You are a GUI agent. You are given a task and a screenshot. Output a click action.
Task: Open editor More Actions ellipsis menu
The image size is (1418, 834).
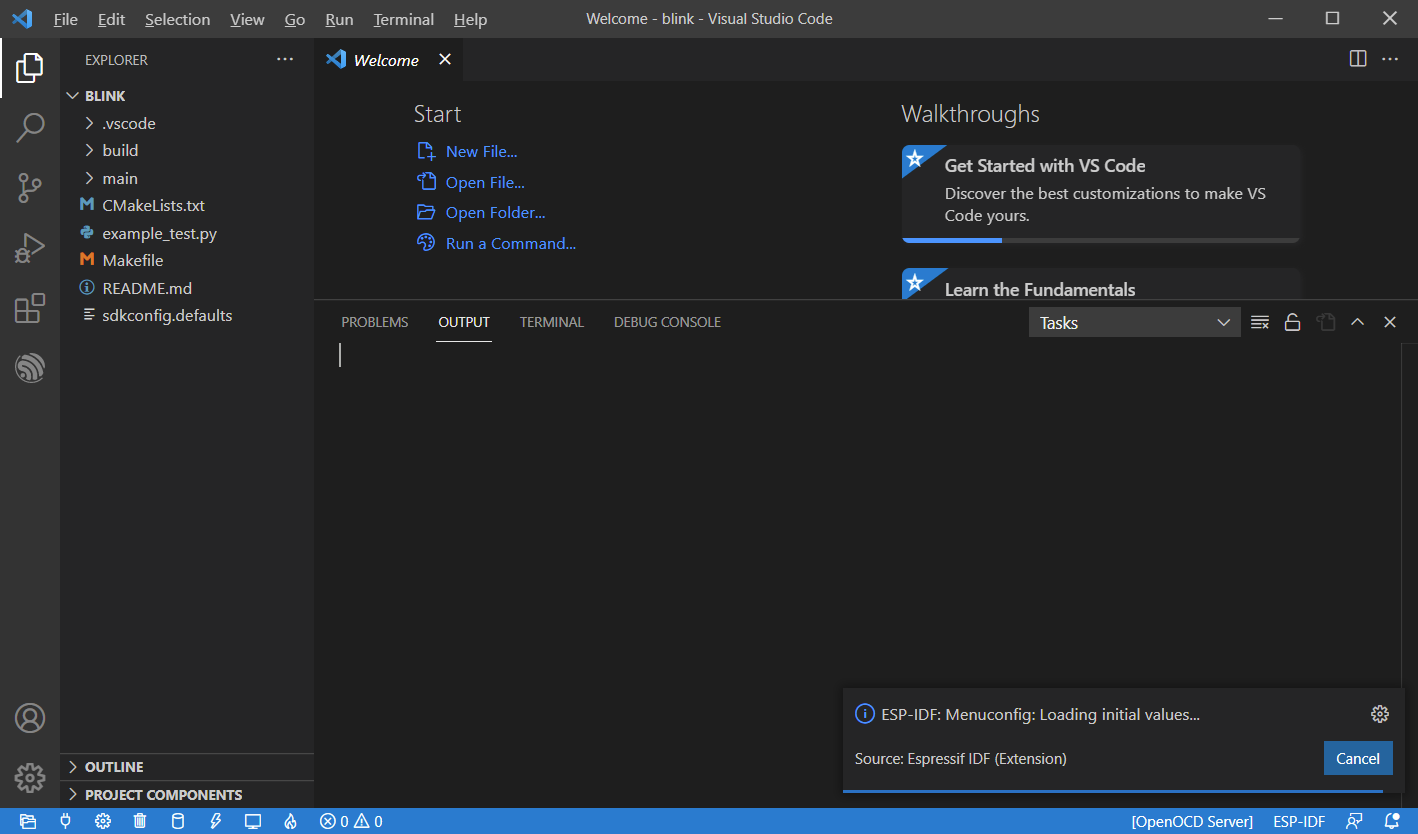pos(1390,59)
